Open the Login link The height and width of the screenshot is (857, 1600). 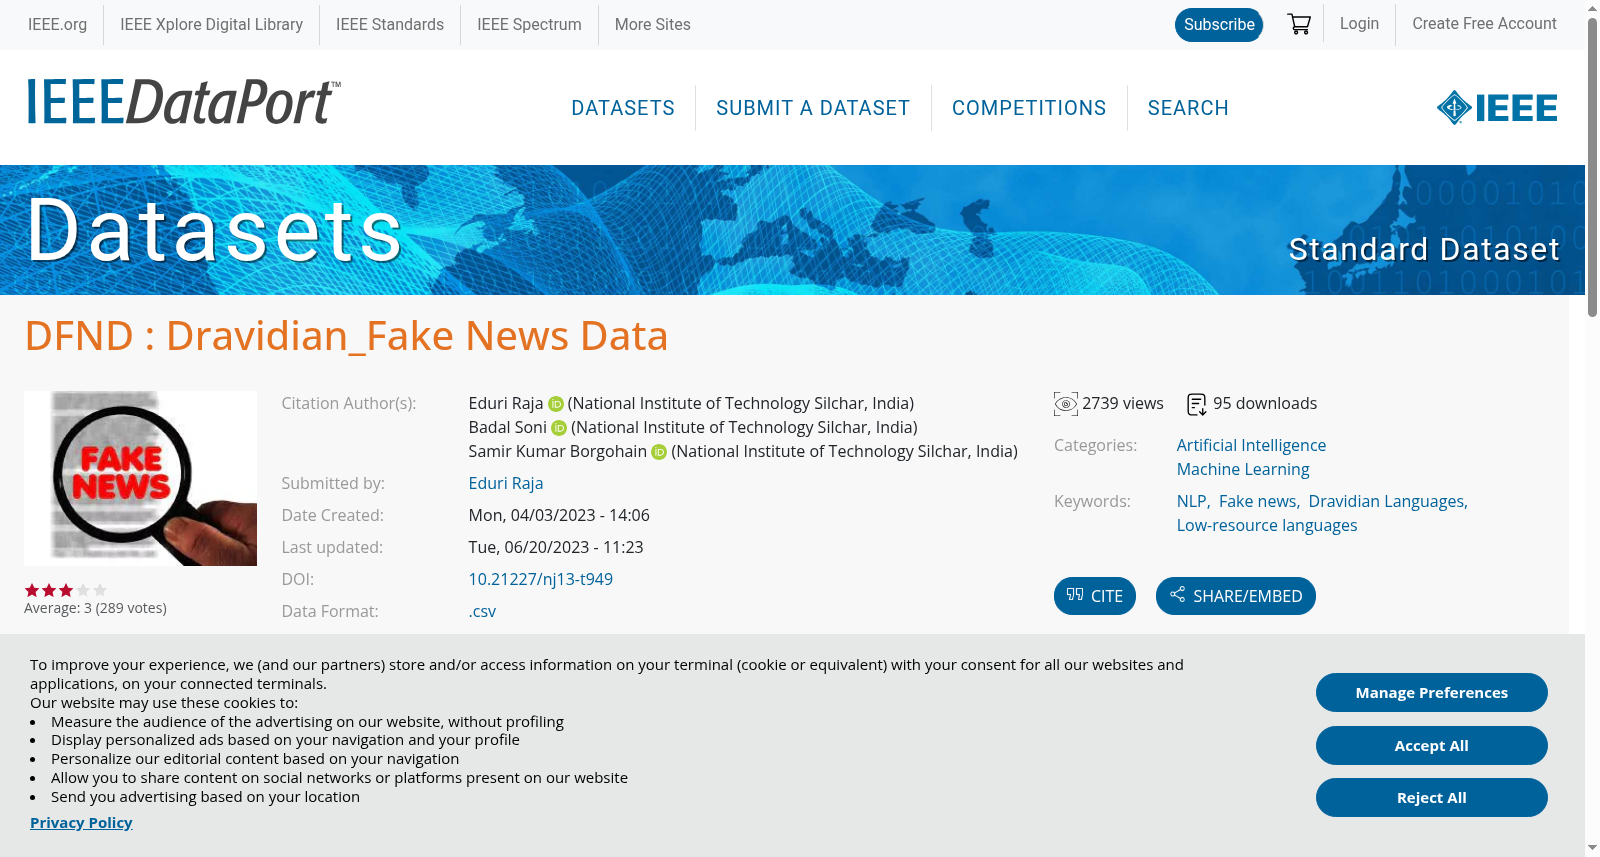1359,23
